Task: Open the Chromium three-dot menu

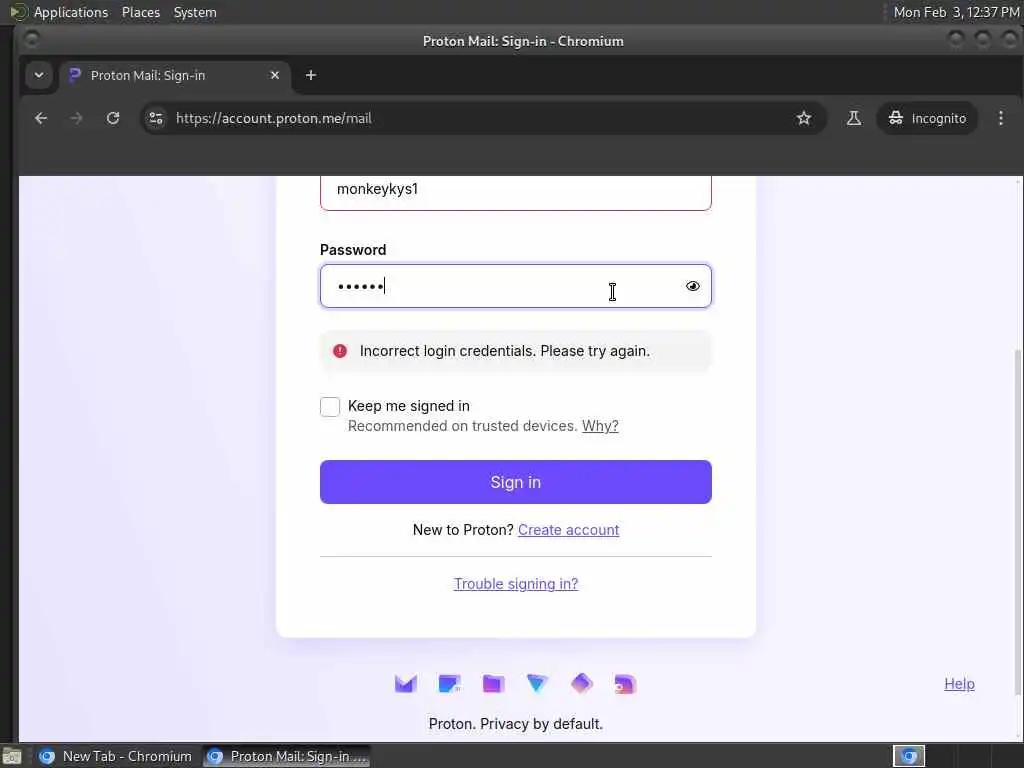Action: (x=1000, y=118)
